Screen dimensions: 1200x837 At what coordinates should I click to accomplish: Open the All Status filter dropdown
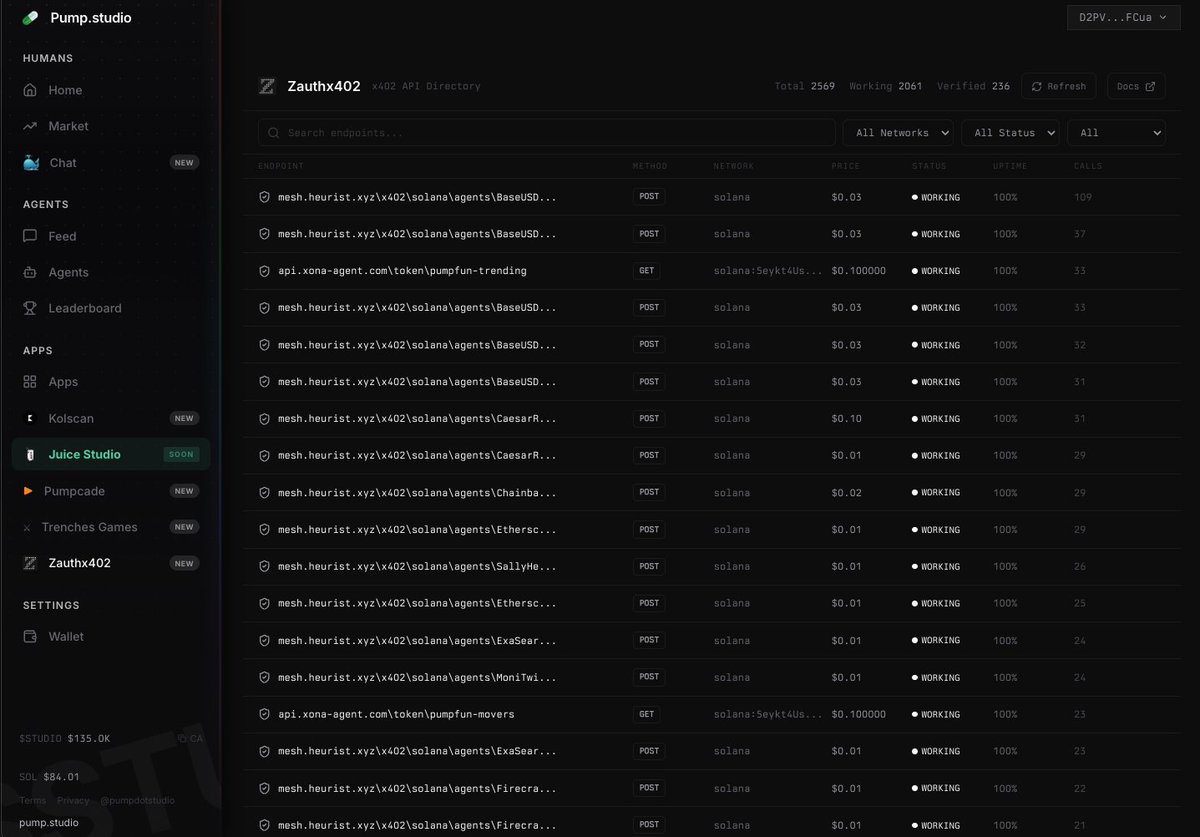click(x=1011, y=133)
